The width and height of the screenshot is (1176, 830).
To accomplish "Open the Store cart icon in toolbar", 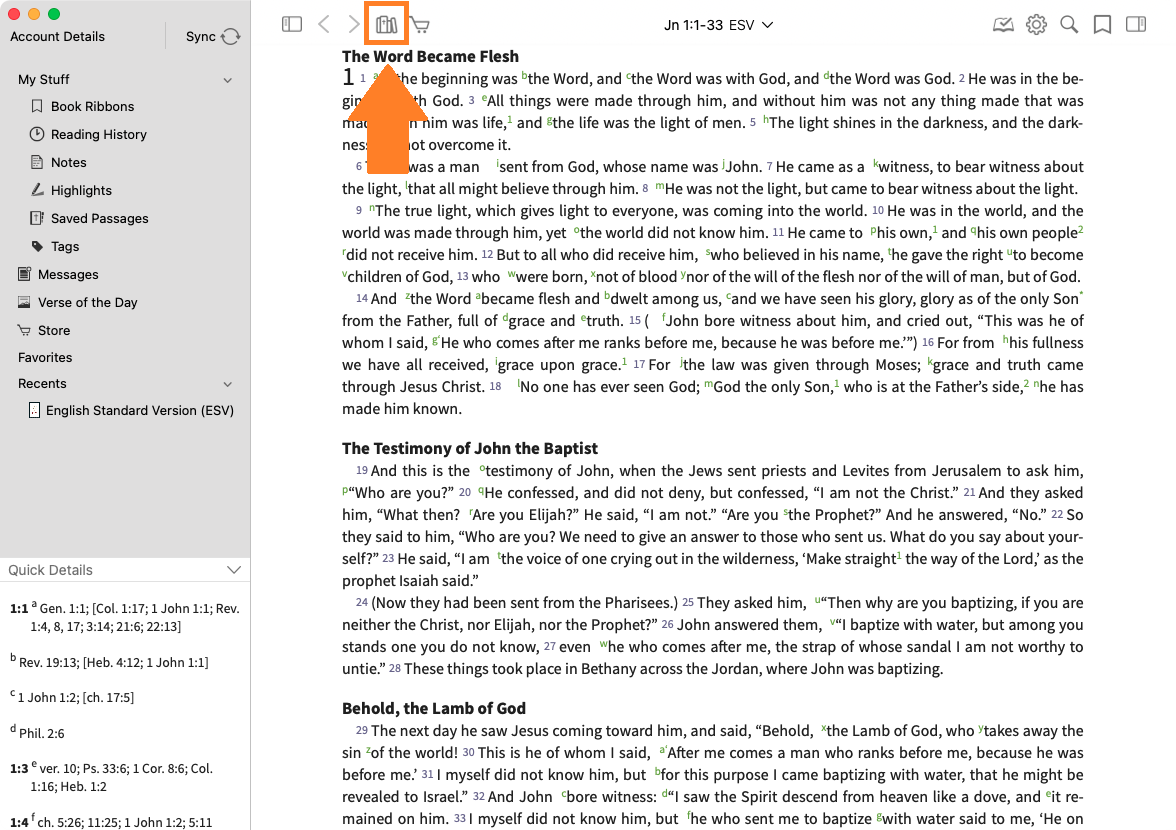I will coord(420,25).
